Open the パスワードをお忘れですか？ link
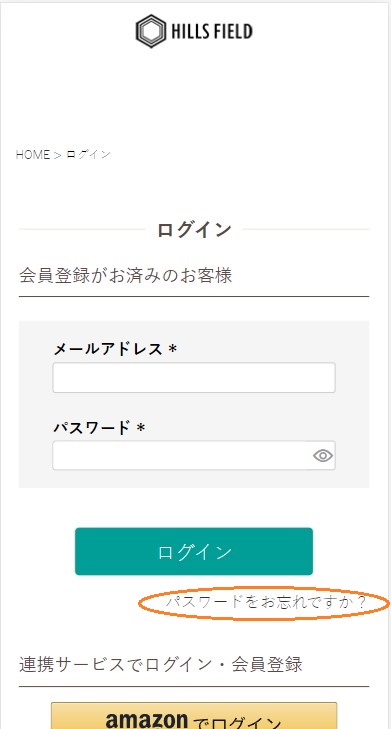This screenshot has height=729, width=391. 266,603
